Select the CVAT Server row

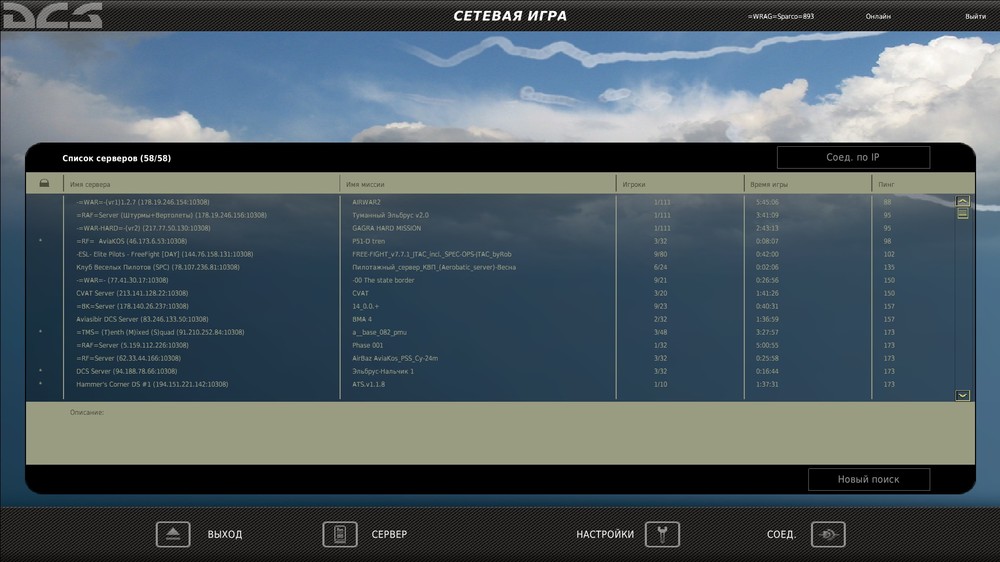[490, 293]
